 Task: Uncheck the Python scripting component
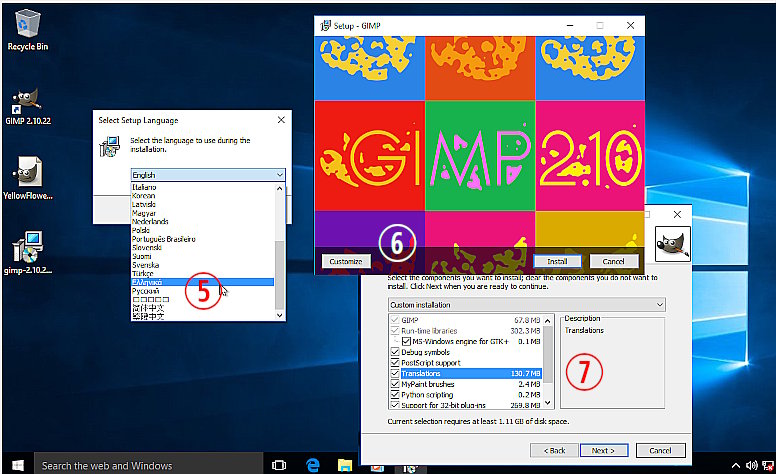(x=394, y=393)
